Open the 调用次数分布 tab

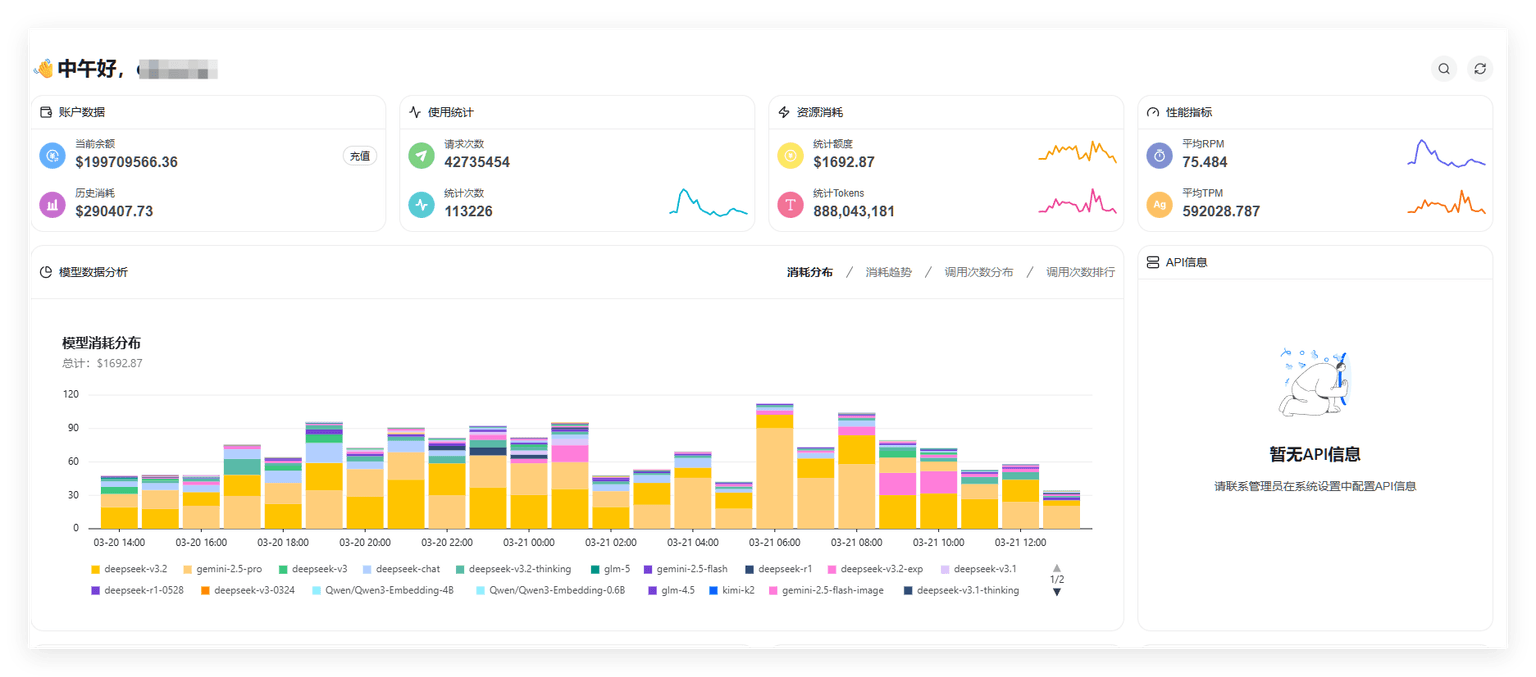click(978, 272)
